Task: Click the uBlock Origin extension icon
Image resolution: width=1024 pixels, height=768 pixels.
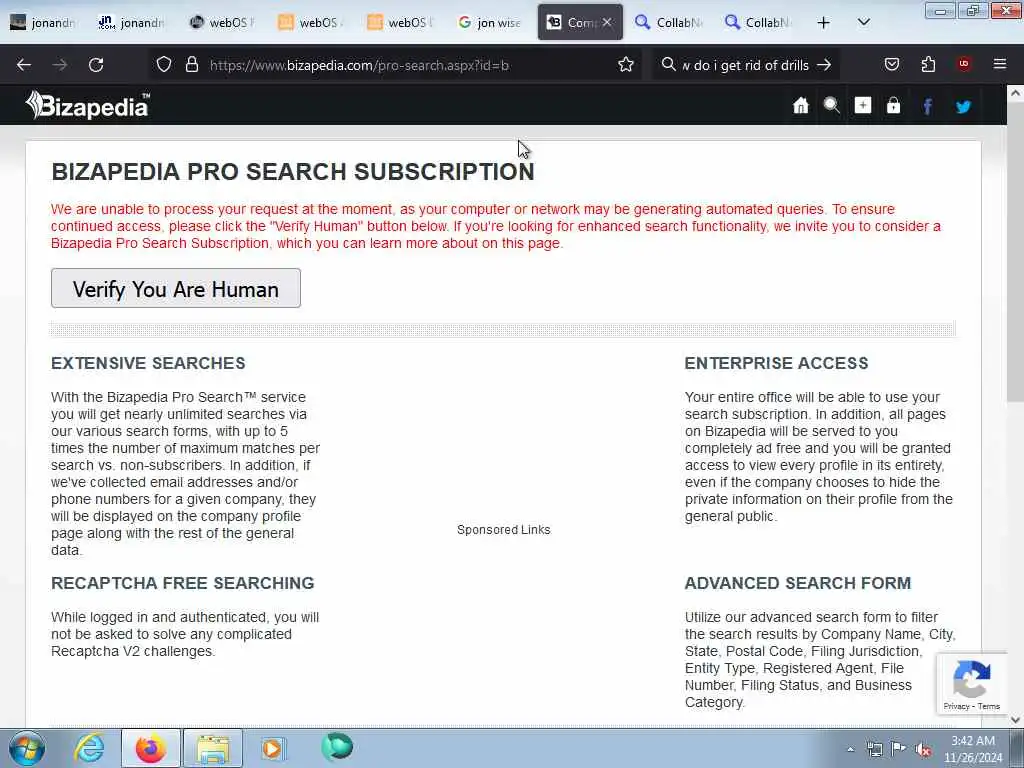Action: 964,64
